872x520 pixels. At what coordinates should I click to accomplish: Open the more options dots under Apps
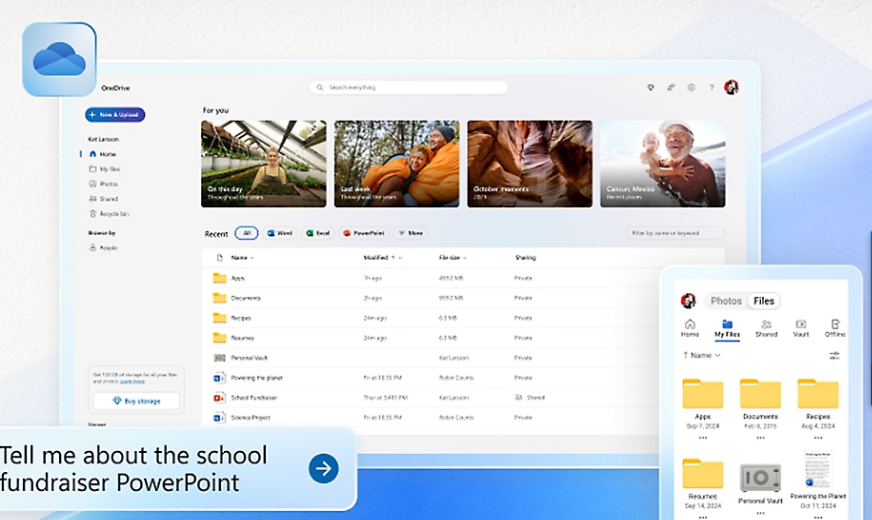click(x=703, y=438)
